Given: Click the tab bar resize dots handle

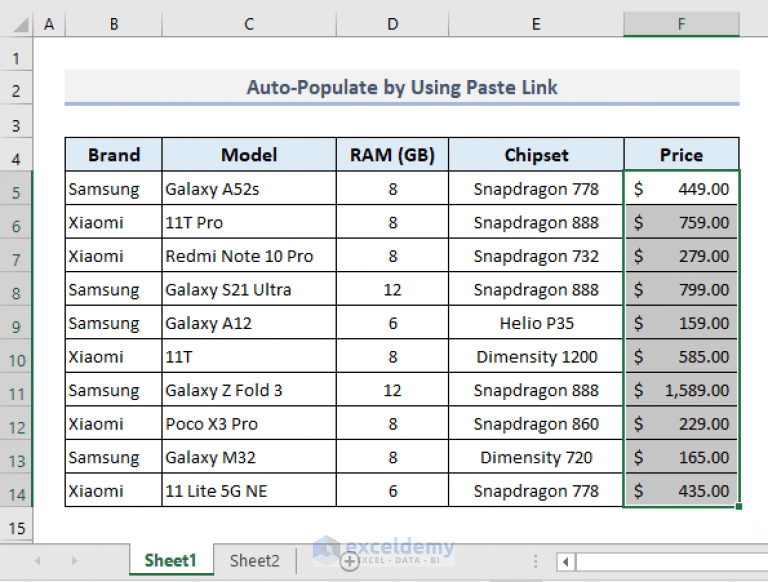Looking at the screenshot, I should (535, 561).
